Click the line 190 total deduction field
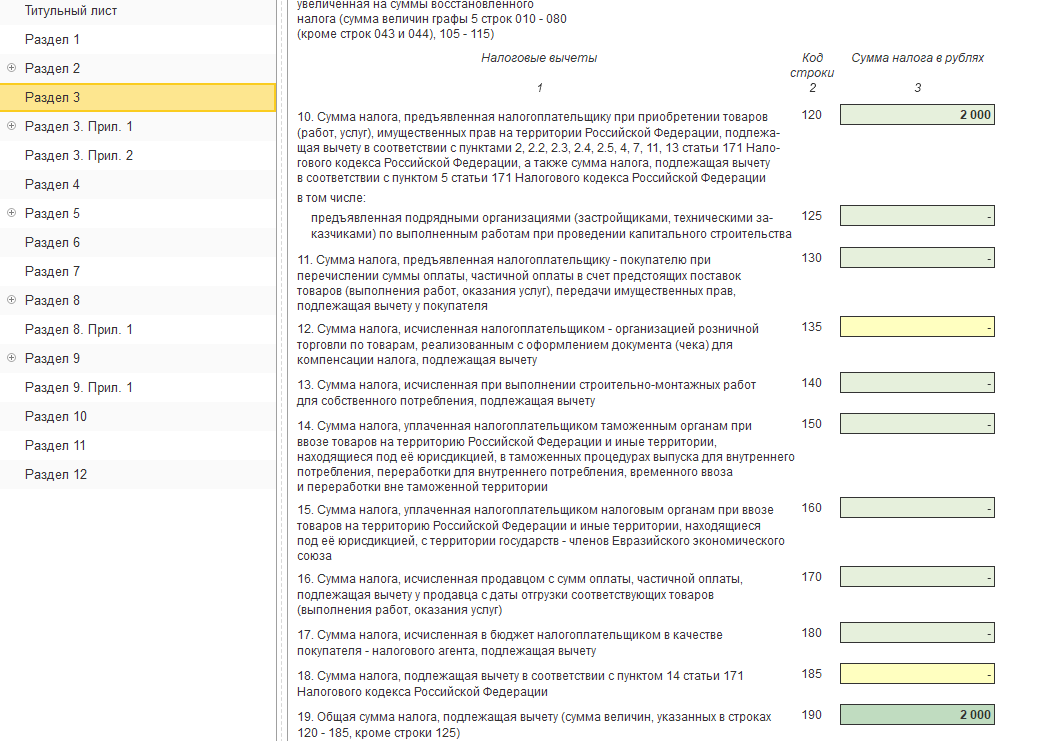Image resolution: width=1054 pixels, height=741 pixels. (x=917, y=715)
